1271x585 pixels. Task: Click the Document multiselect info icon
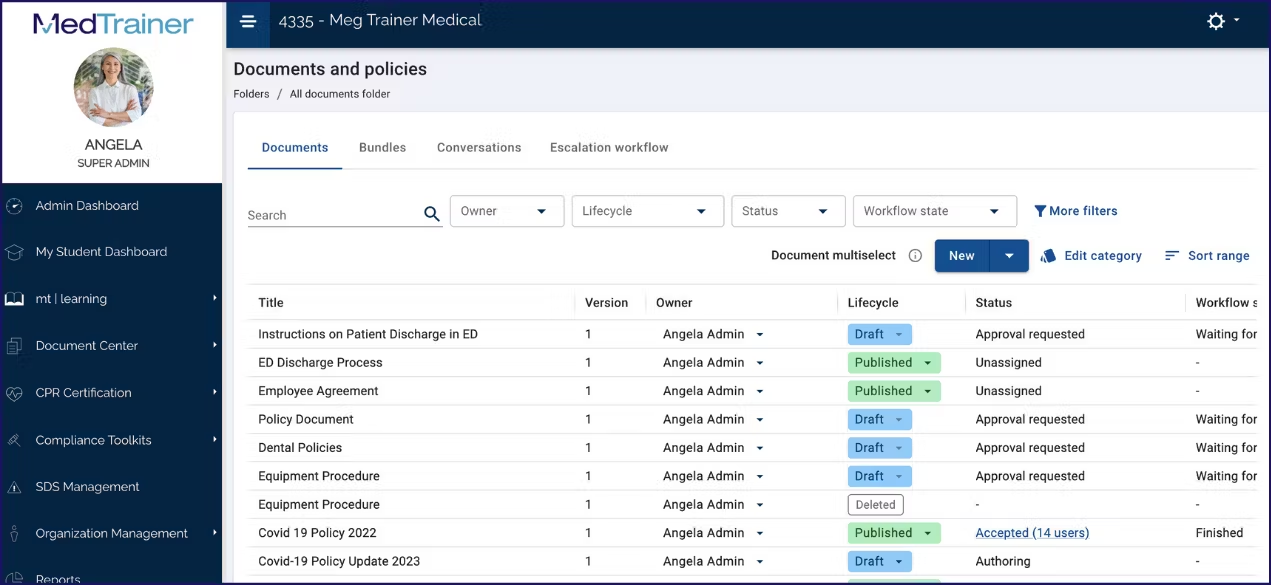click(x=915, y=256)
